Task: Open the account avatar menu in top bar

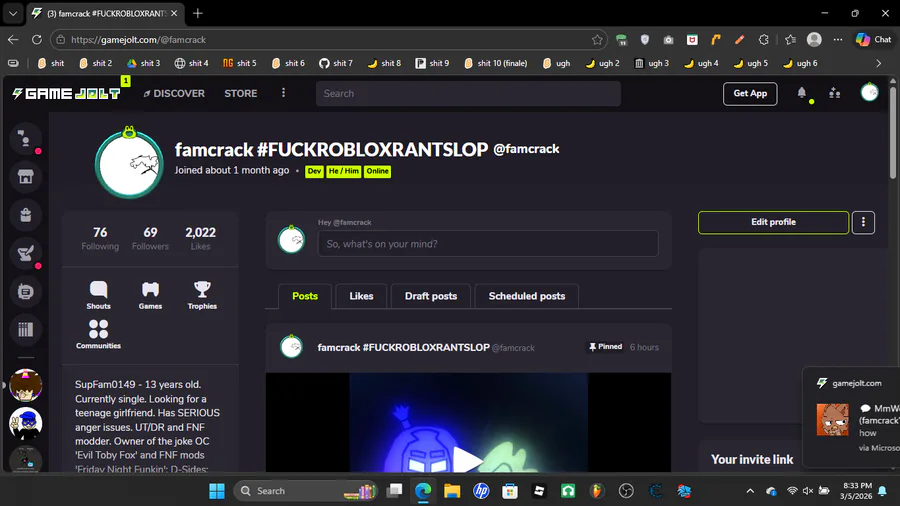Action: [x=869, y=92]
